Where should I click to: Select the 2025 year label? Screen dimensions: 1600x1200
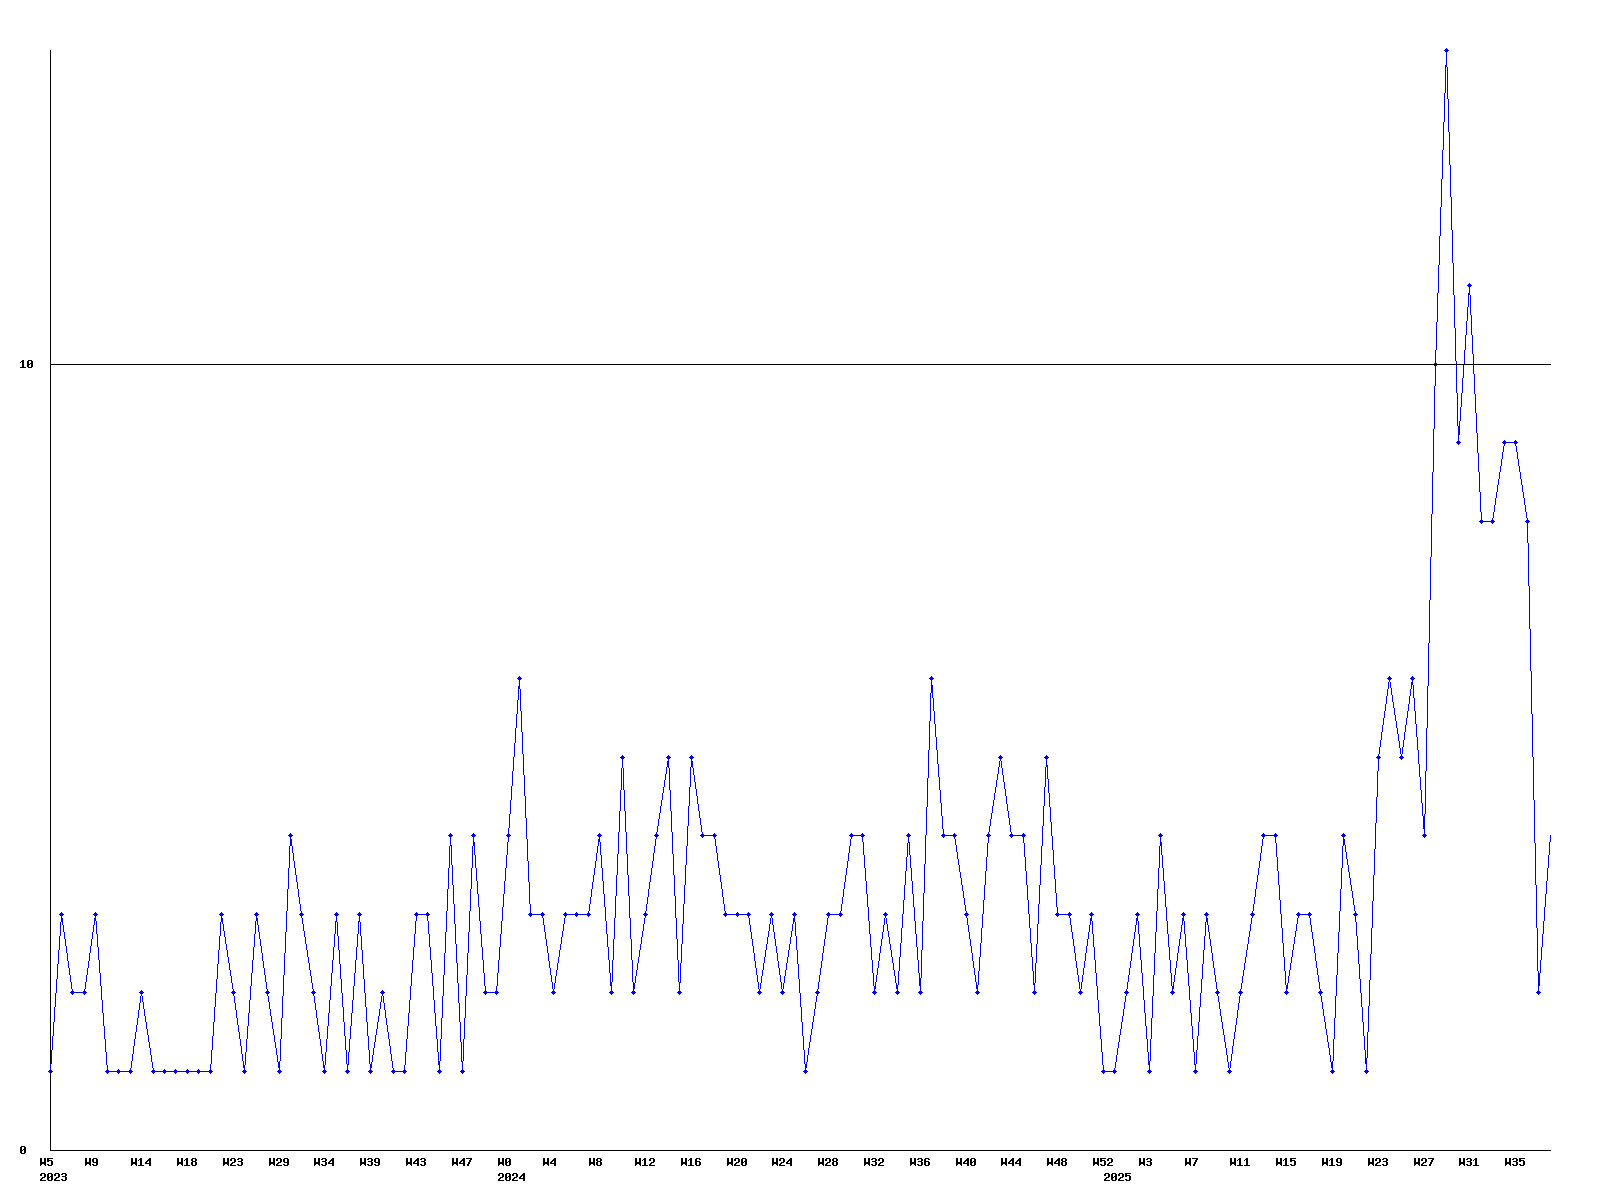(x=1117, y=1177)
